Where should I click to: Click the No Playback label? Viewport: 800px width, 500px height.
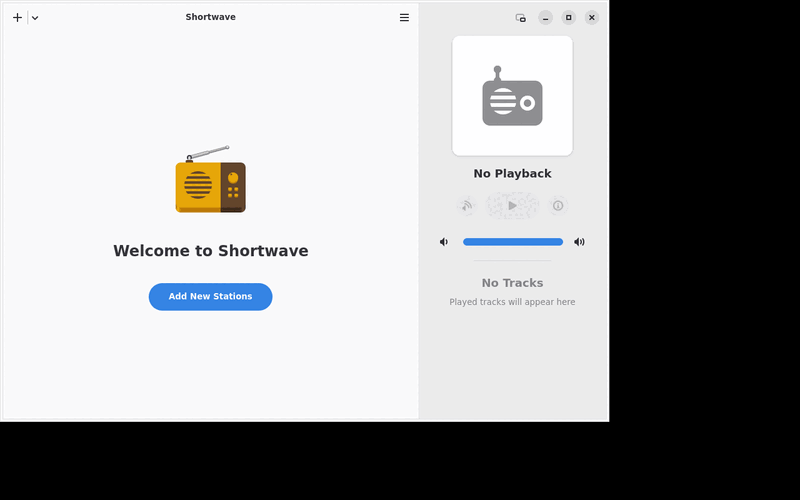pos(512,173)
